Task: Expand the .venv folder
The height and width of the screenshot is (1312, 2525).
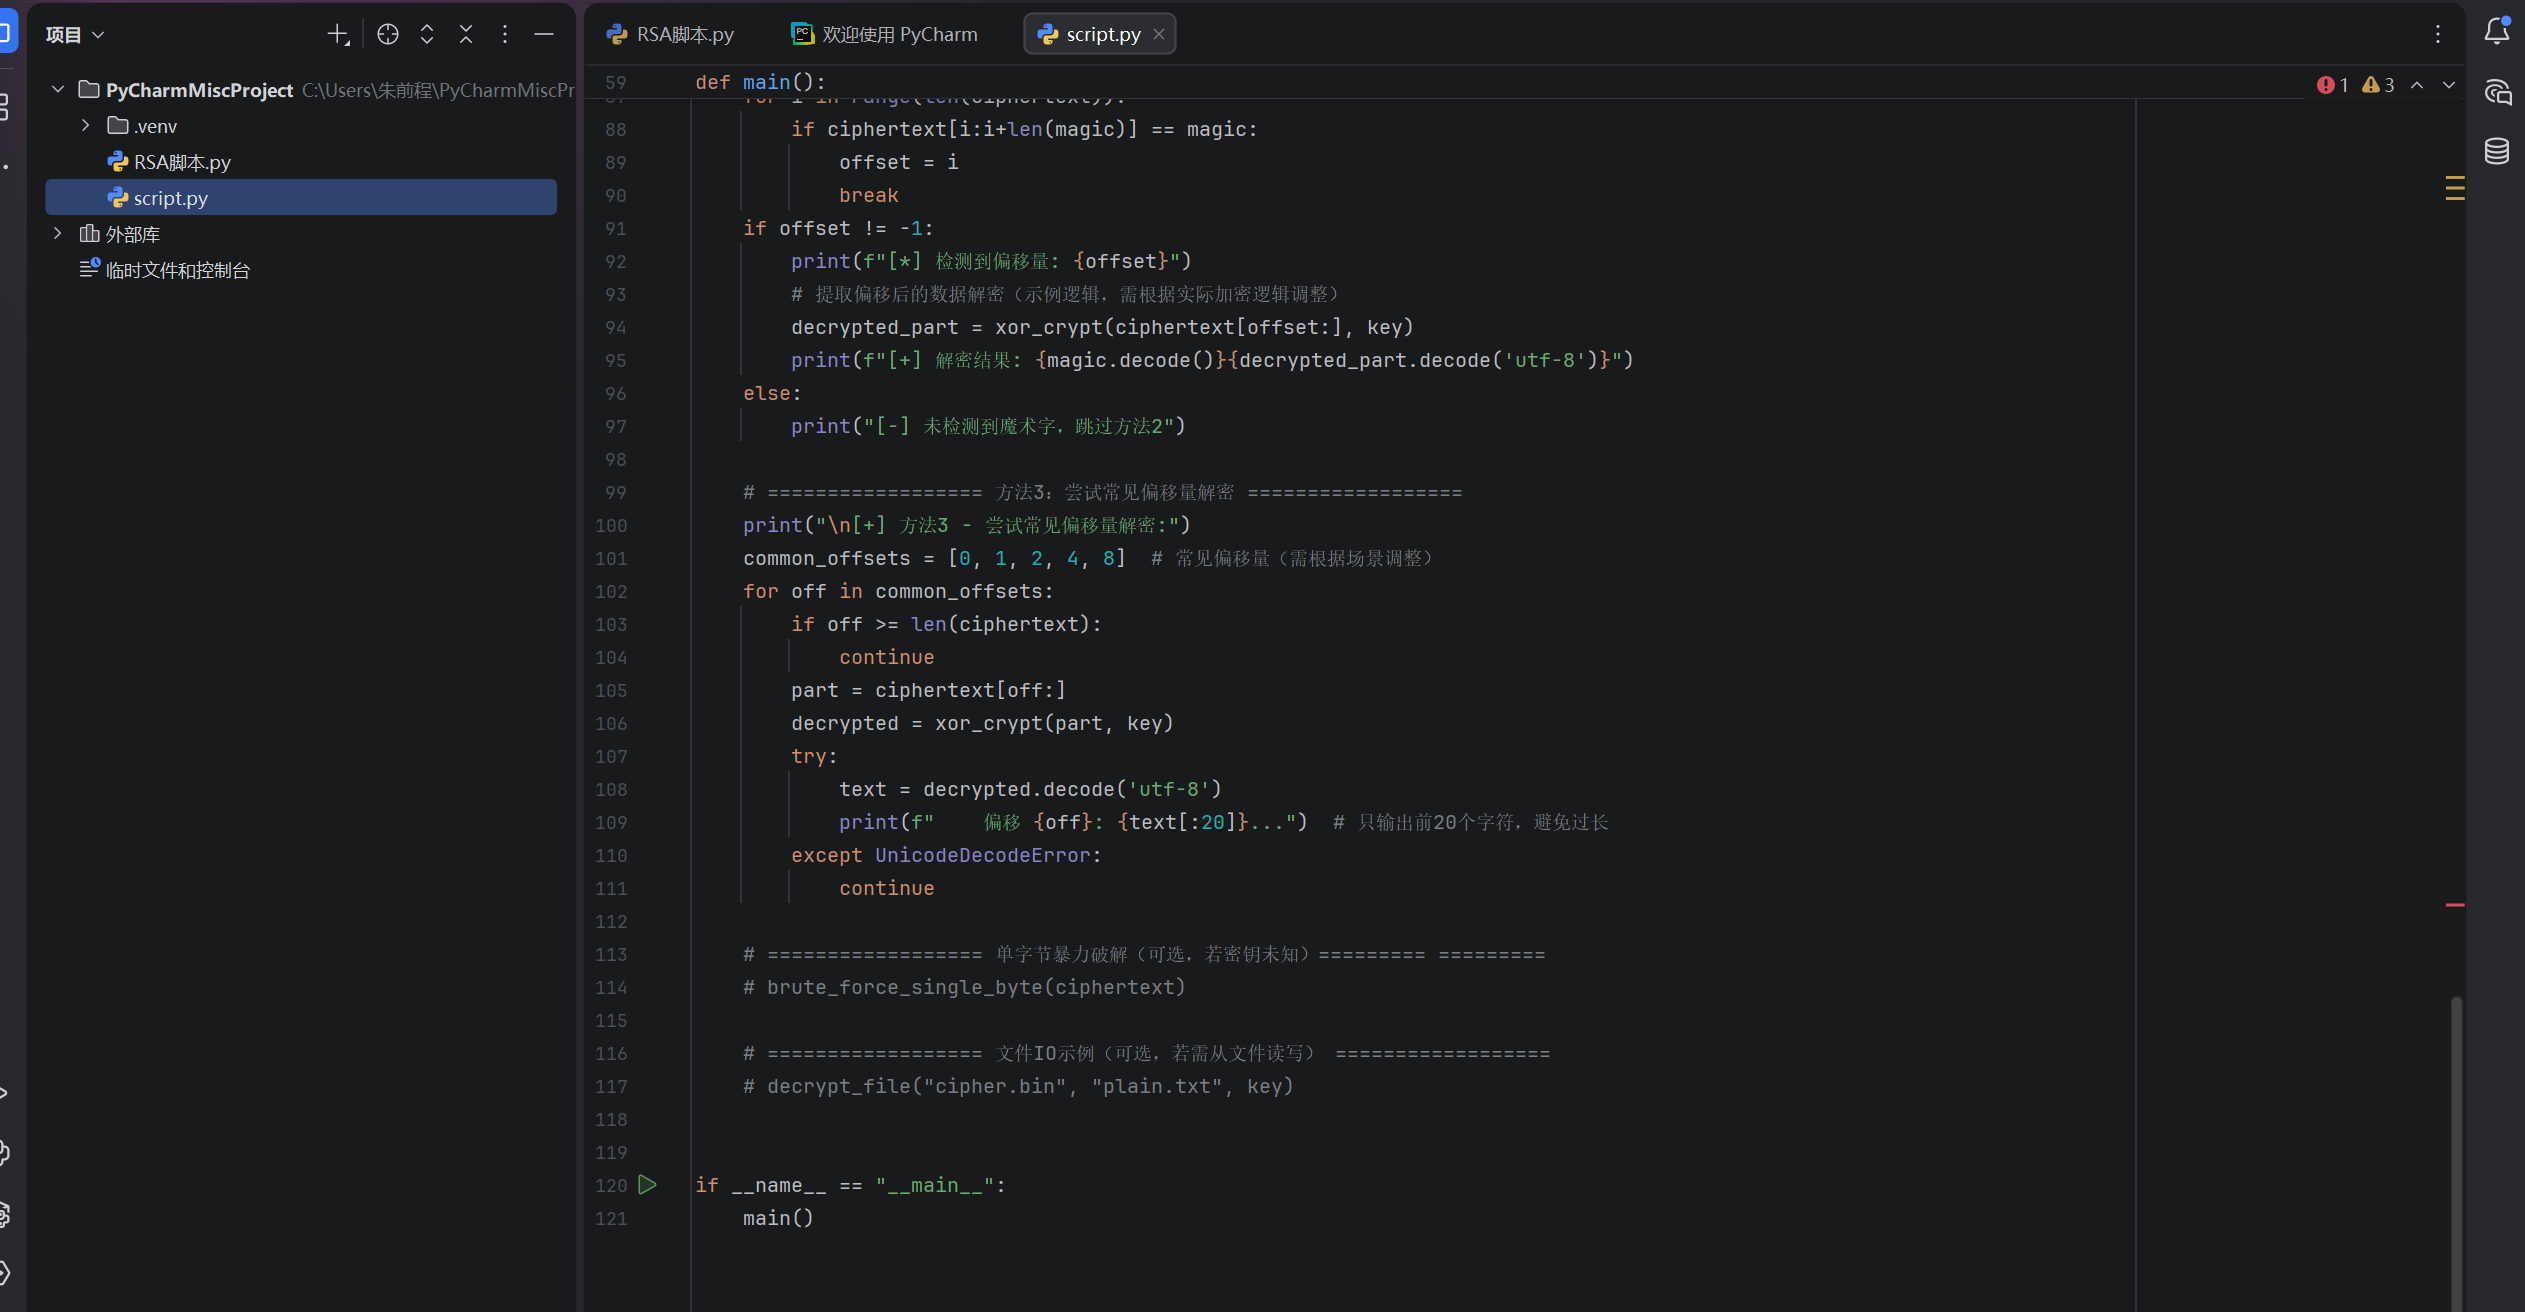Action: click(86, 126)
